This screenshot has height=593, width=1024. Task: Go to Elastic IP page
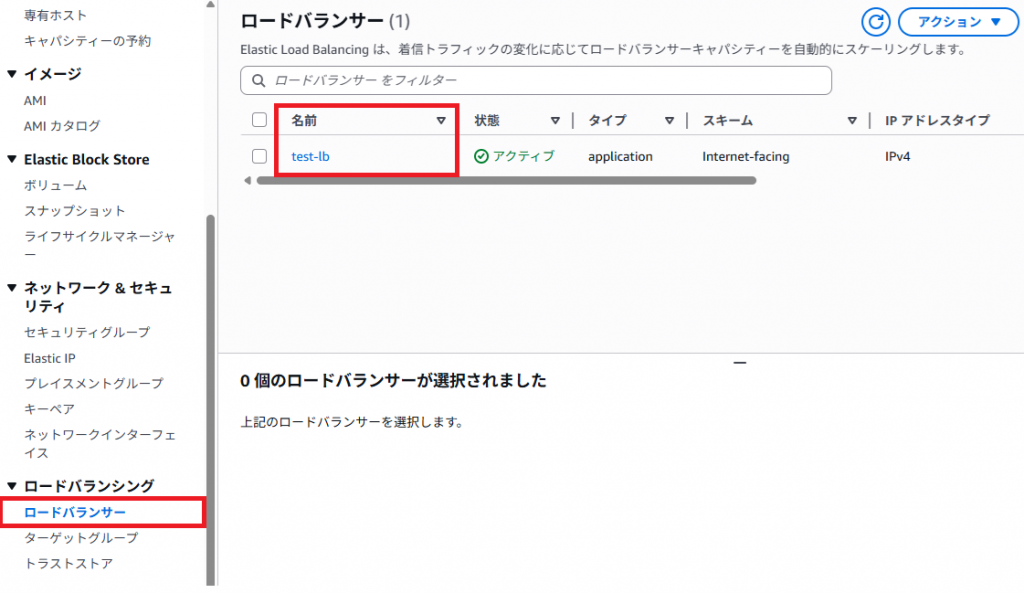50,358
